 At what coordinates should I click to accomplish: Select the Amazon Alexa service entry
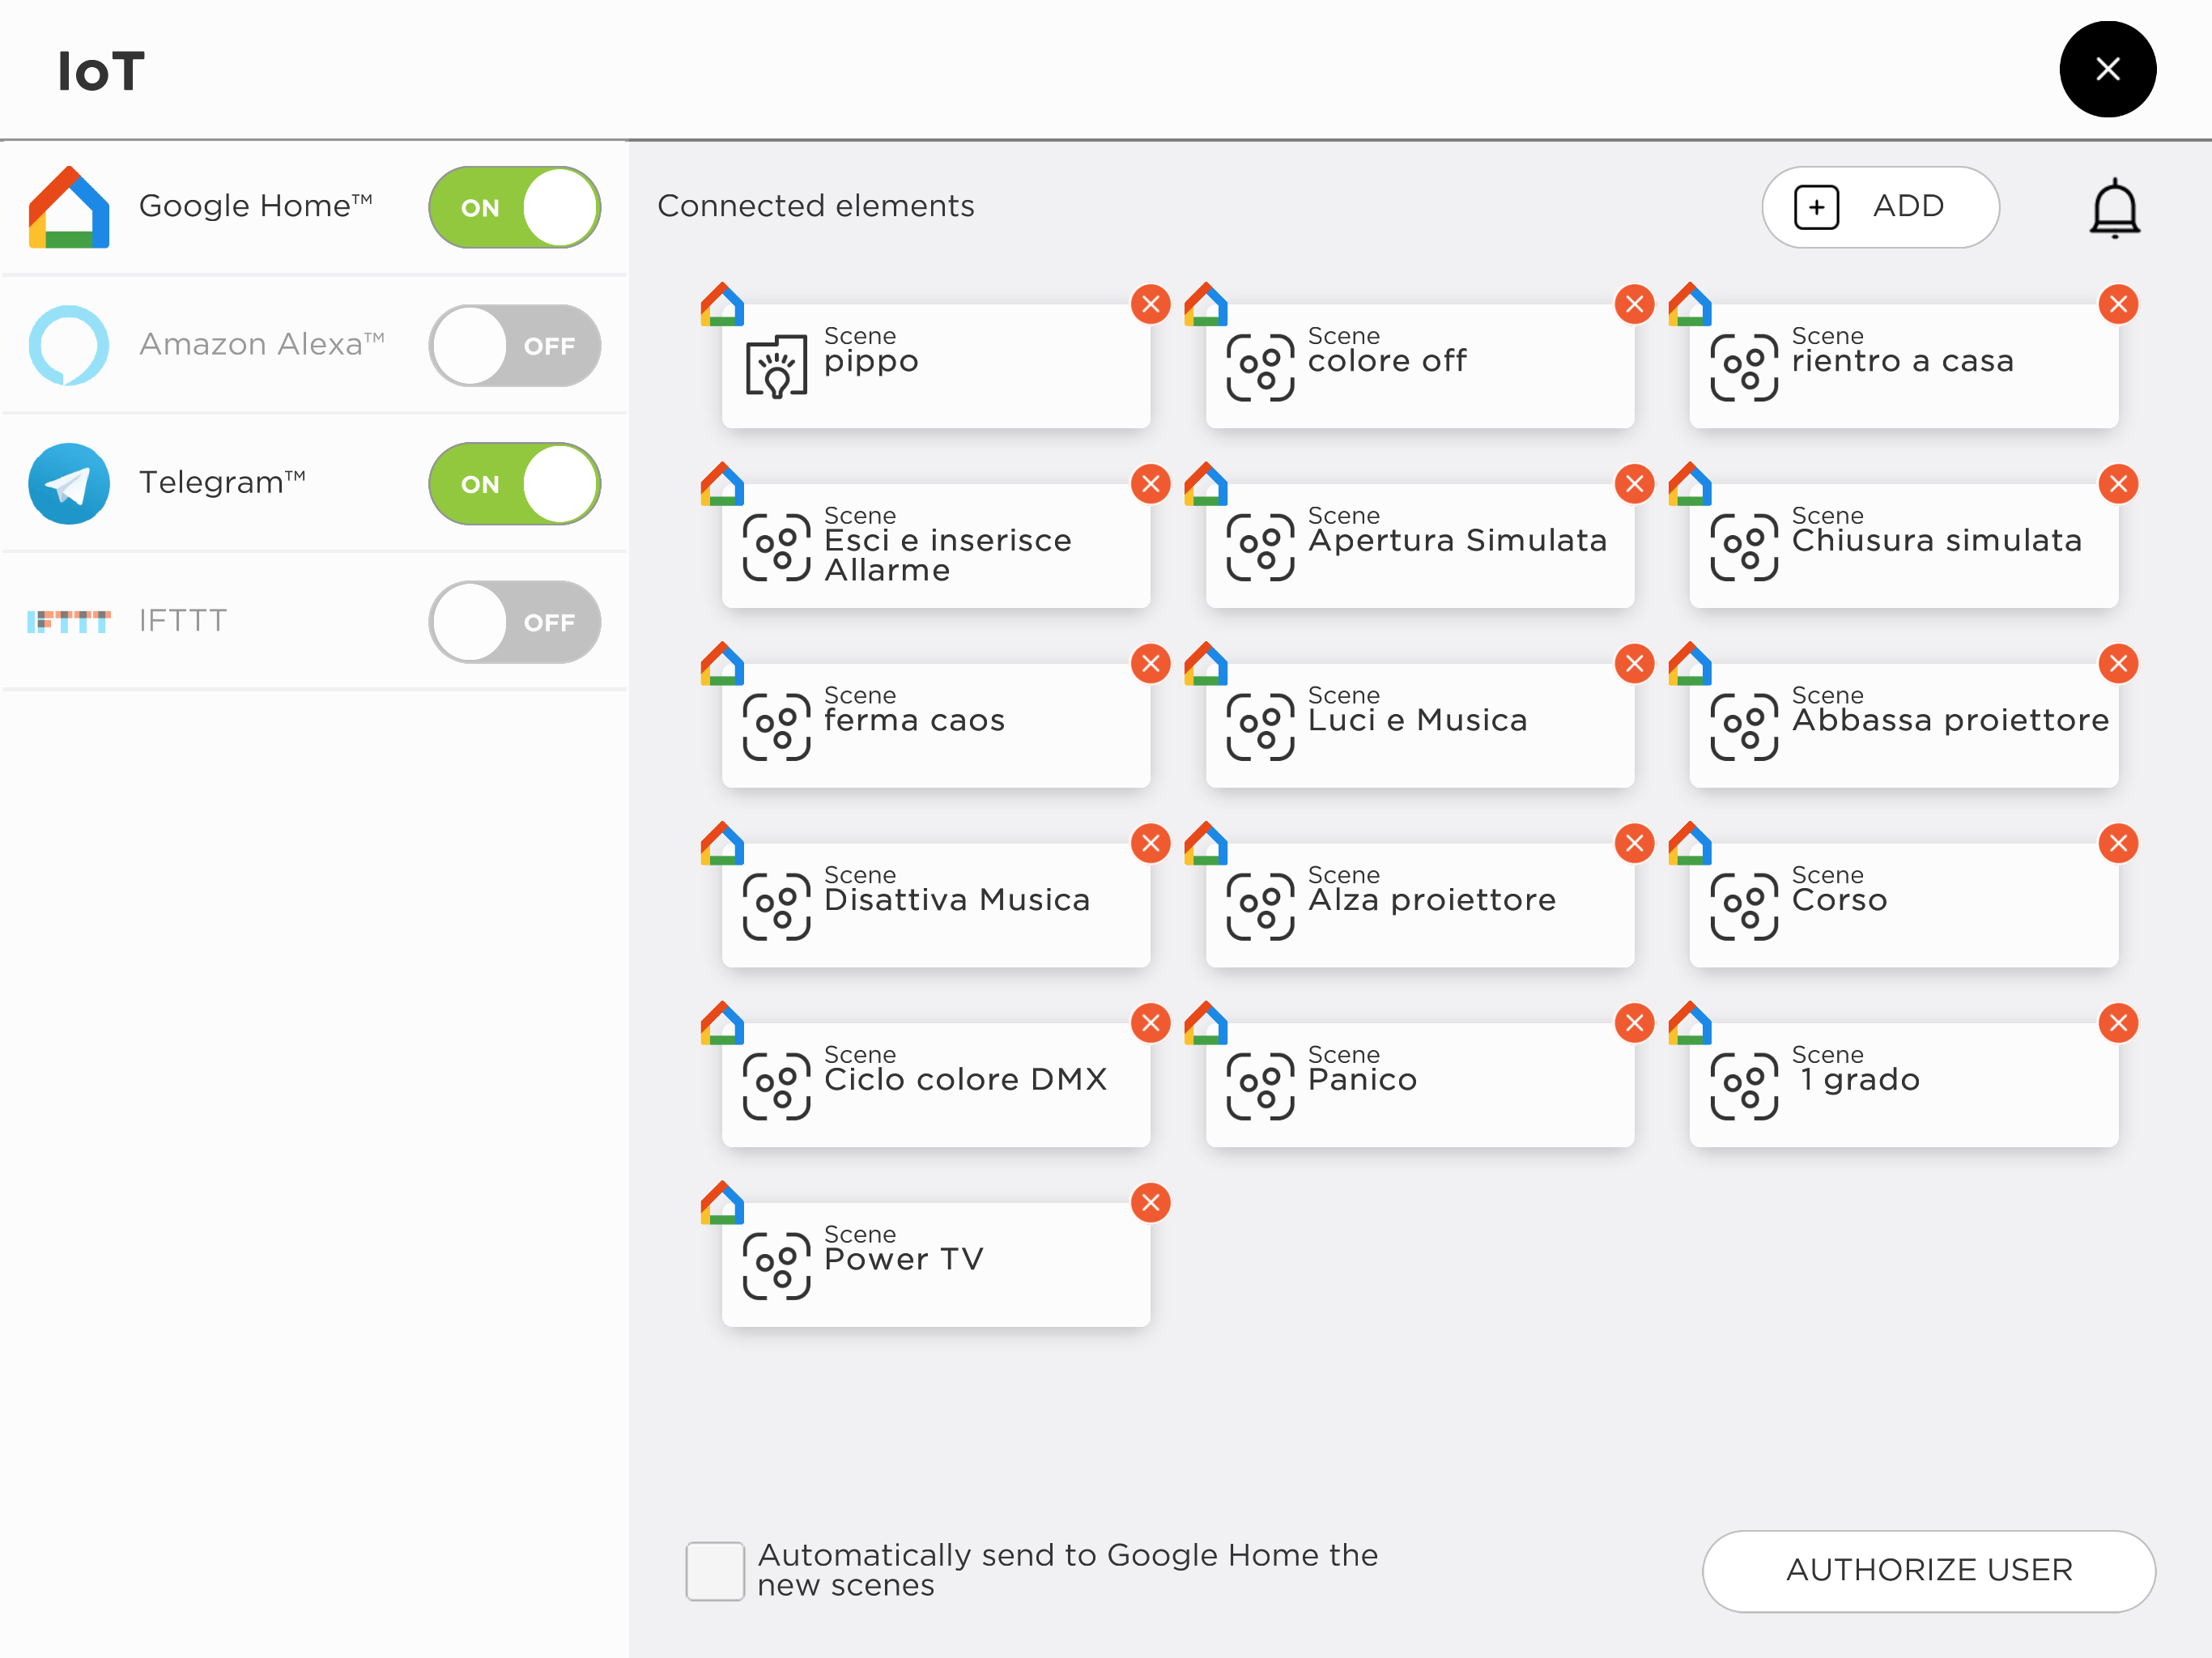point(315,345)
